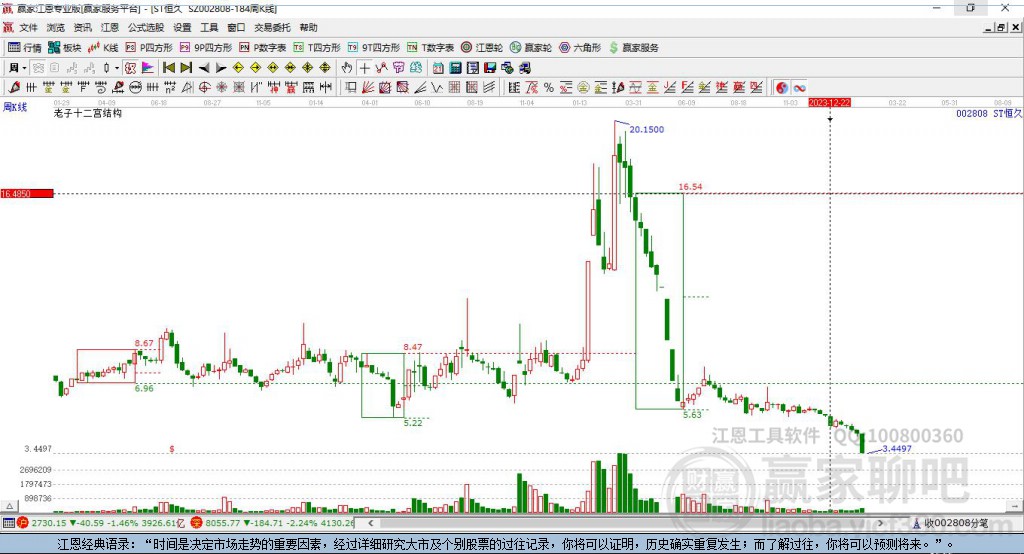The height and width of the screenshot is (554, 1024).
Task: Click the floppy disk save icon
Action: pos(490,68)
